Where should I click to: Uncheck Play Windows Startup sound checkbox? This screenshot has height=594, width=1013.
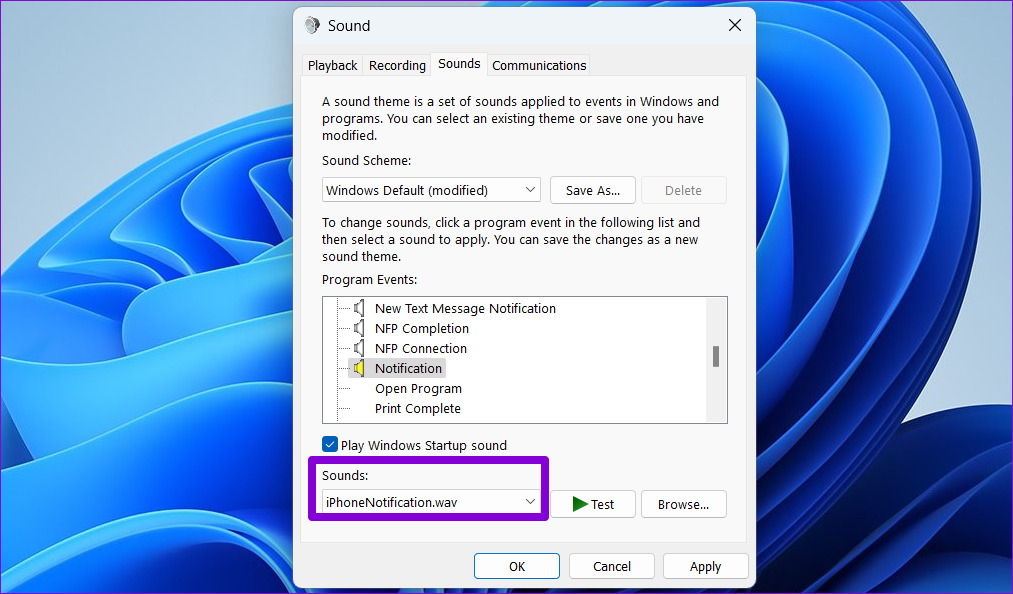(x=329, y=445)
